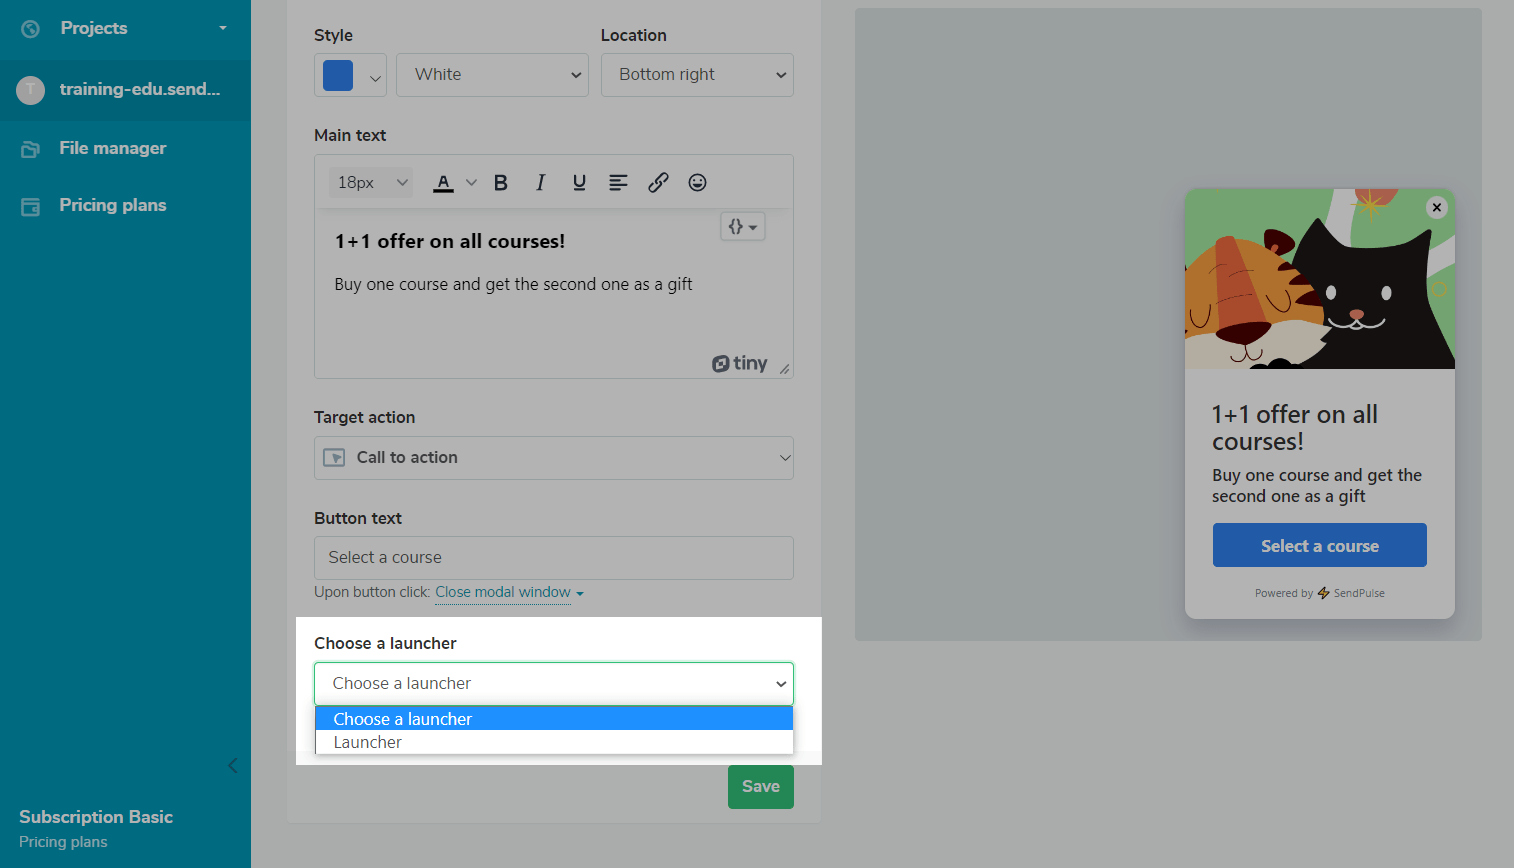Toggle italic formatting in the text editor
Viewport: 1514px width, 868px height.
(x=540, y=182)
